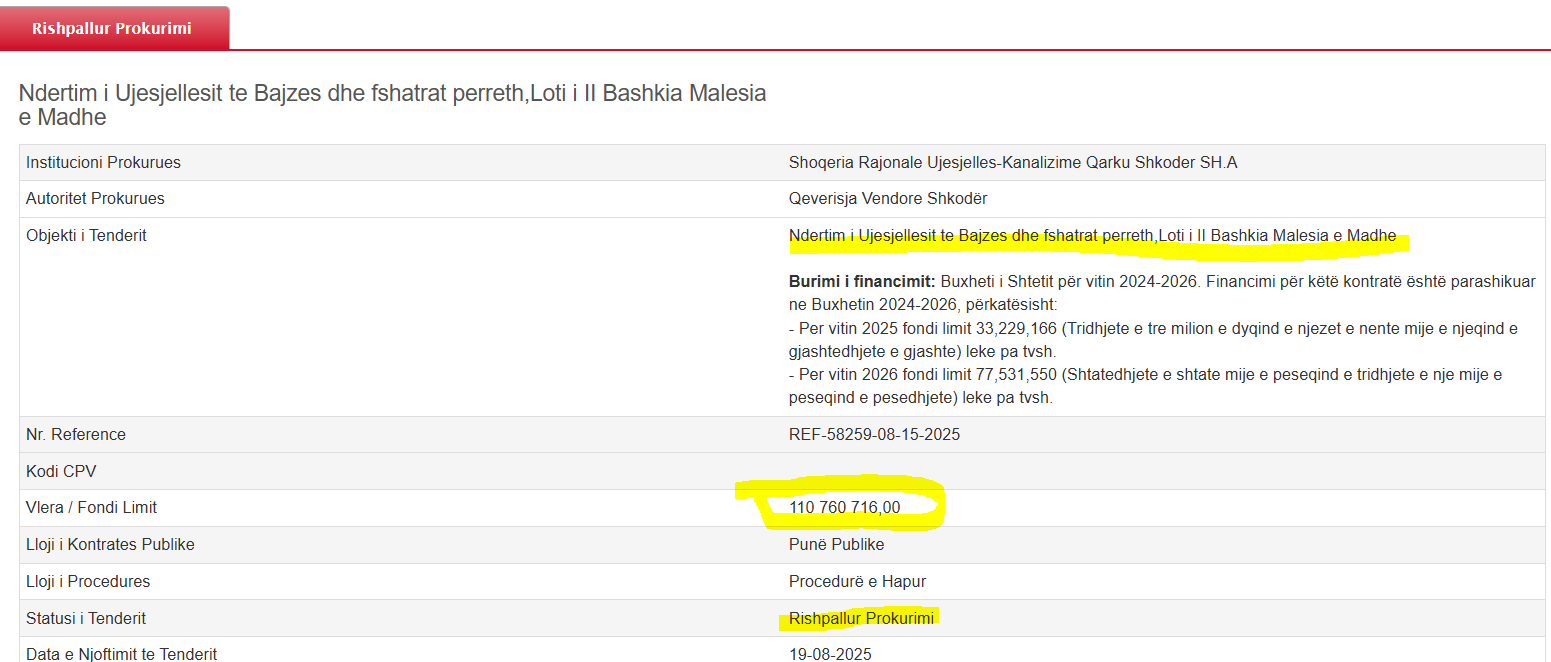Click highlighted Rishpallur Prokurimi status value
This screenshot has height=662, width=1551.
tap(861, 618)
